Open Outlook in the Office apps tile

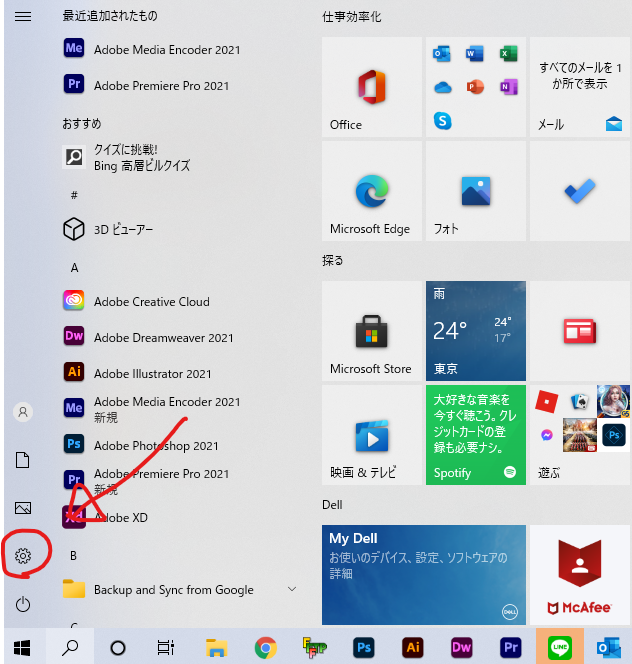pos(442,54)
